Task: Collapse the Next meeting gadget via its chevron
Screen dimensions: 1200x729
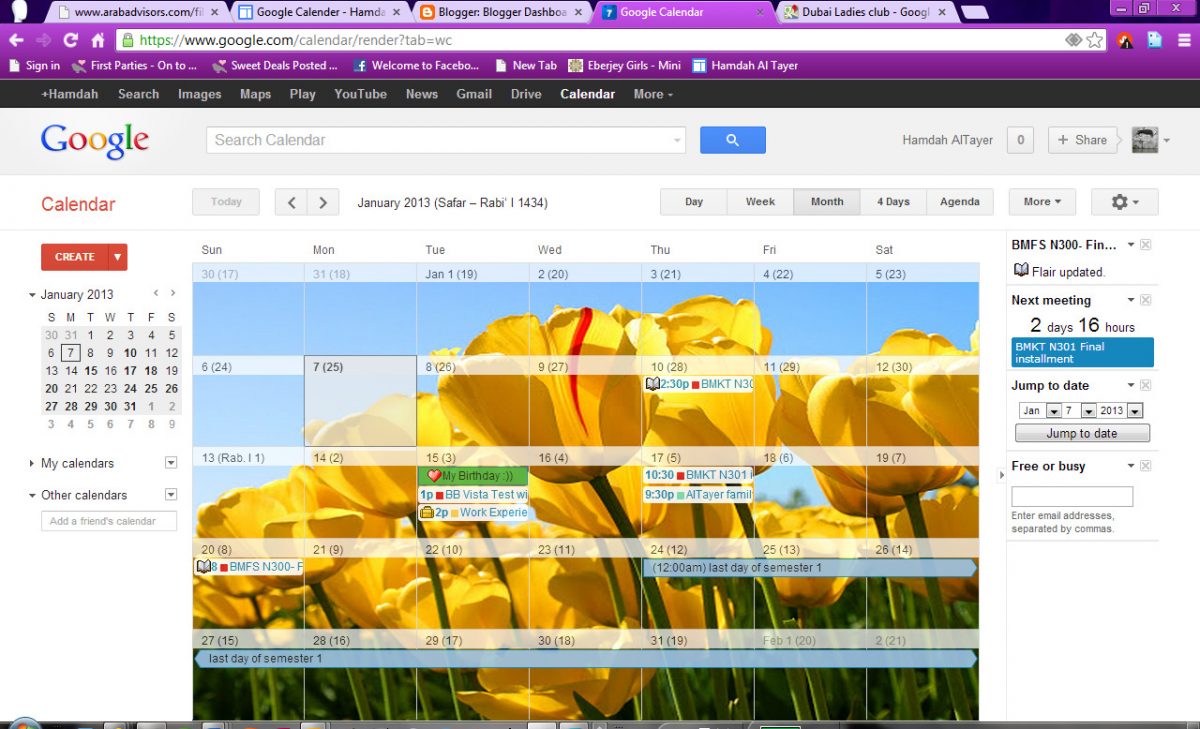Action: pyautogui.click(x=1129, y=300)
